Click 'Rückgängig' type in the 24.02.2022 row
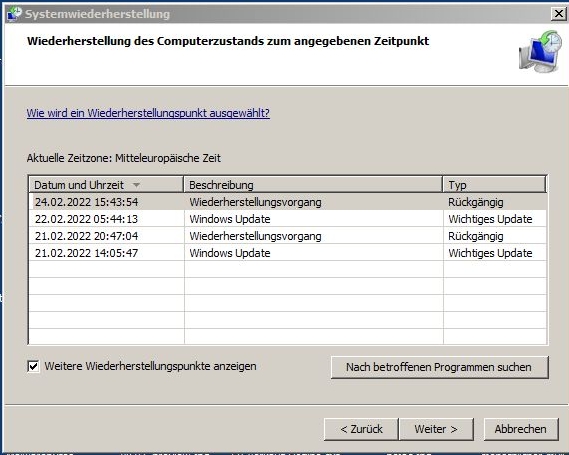Screen dimensions: 569x455 475,202
